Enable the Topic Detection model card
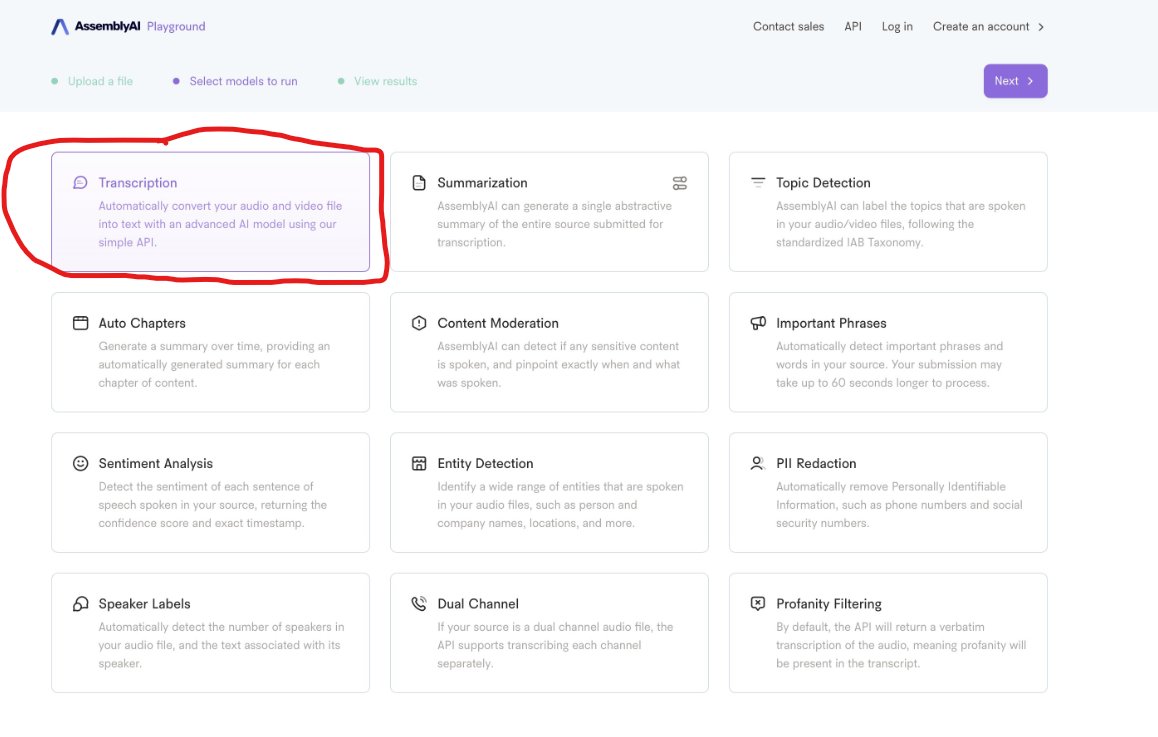The height and width of the screenshot is (737, 1158). point(888,212)
